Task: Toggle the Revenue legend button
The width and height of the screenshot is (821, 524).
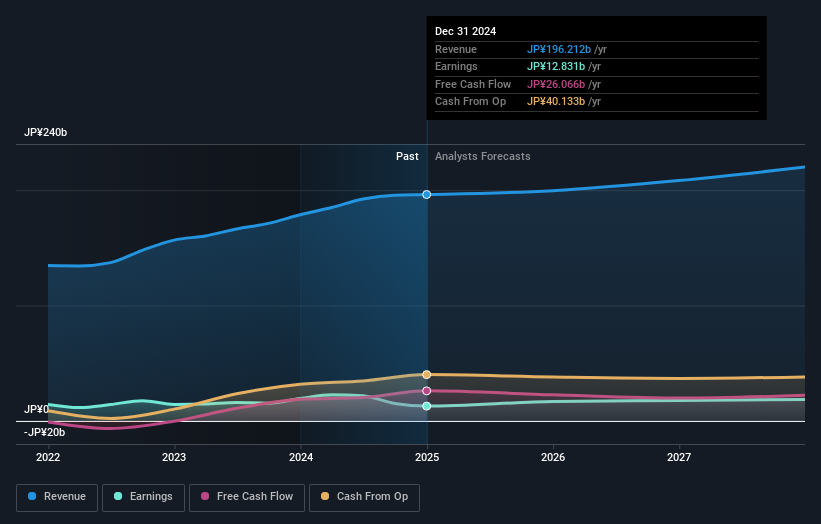Action: point(57,497)
